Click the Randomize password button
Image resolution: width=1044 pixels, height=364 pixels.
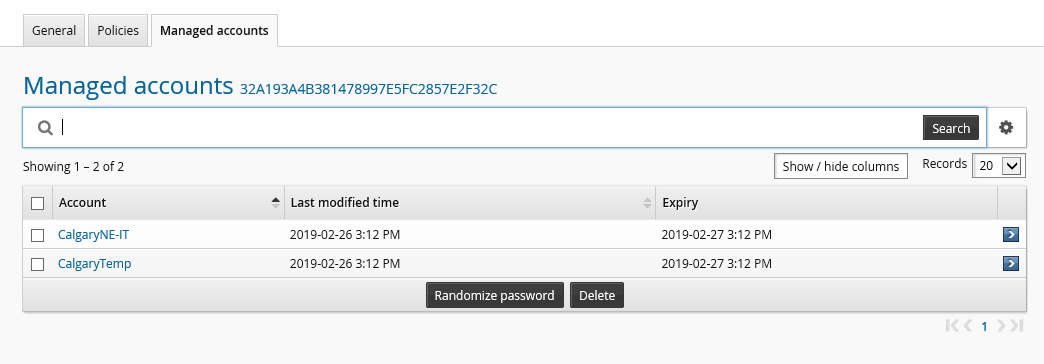pyautogui.click(x=495, y=295)
